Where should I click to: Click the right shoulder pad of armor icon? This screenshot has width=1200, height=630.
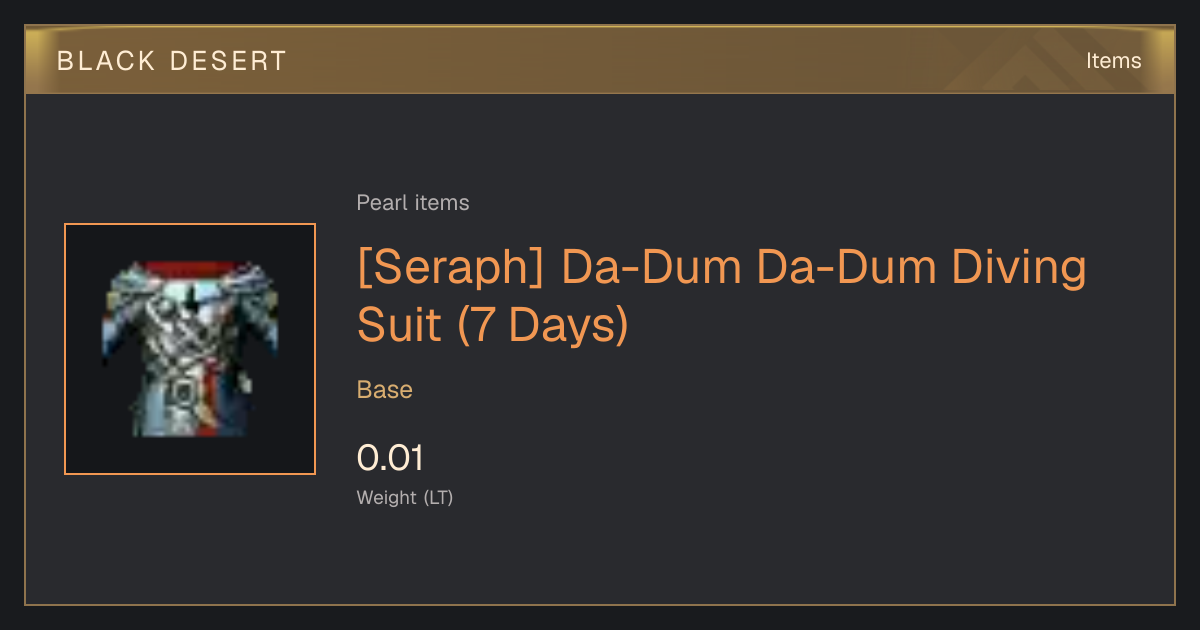pyautogui.click(x=254, y=285)
